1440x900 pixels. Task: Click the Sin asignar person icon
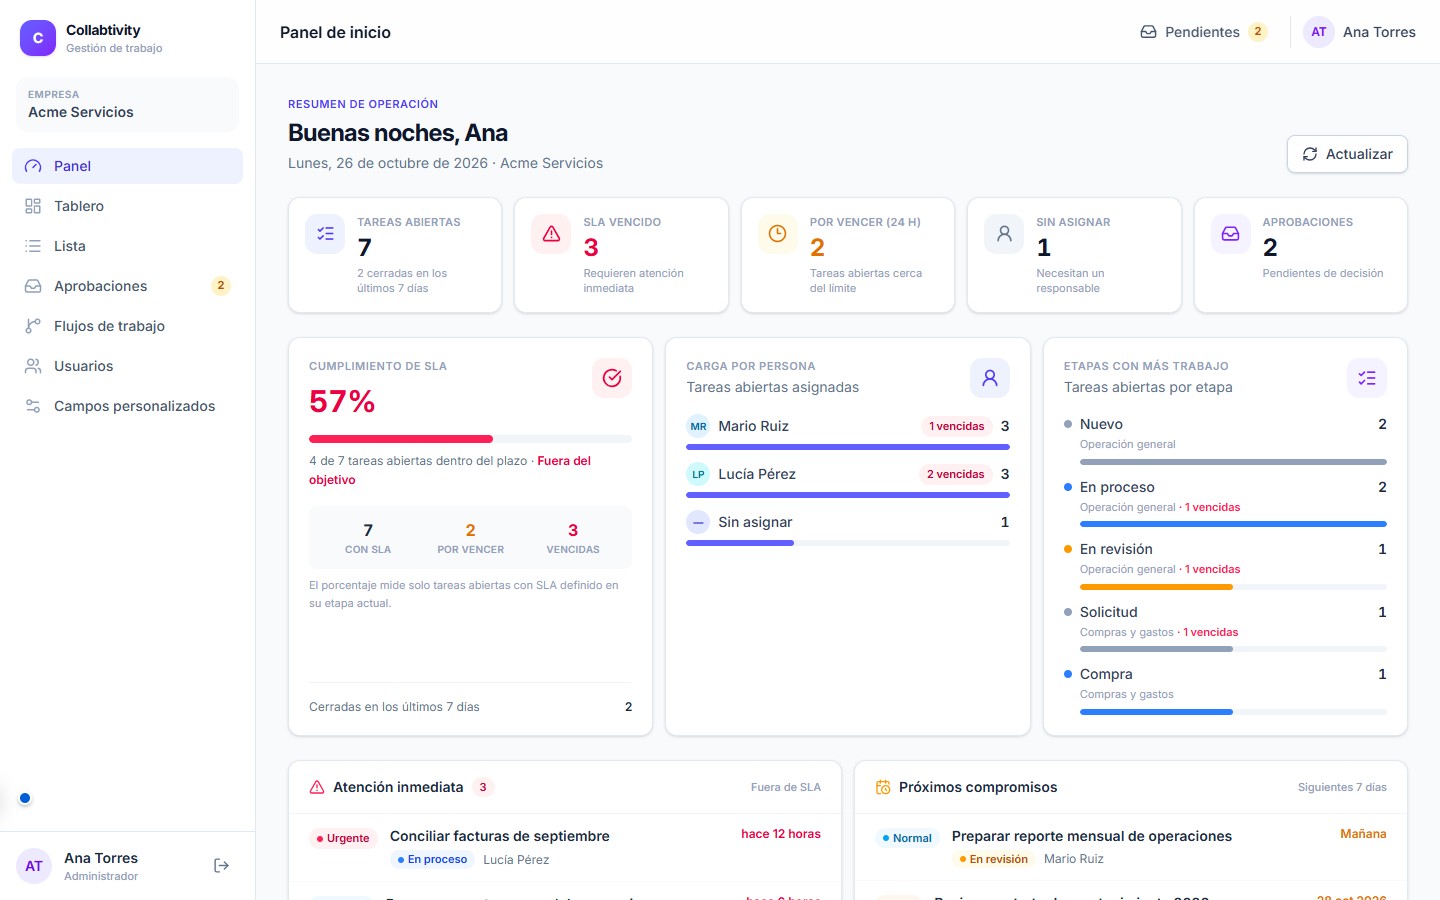(1004, 234)
